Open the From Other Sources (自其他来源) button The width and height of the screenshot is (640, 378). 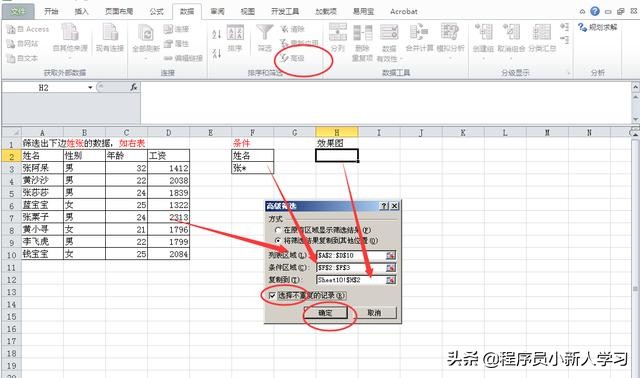(70, 41)
